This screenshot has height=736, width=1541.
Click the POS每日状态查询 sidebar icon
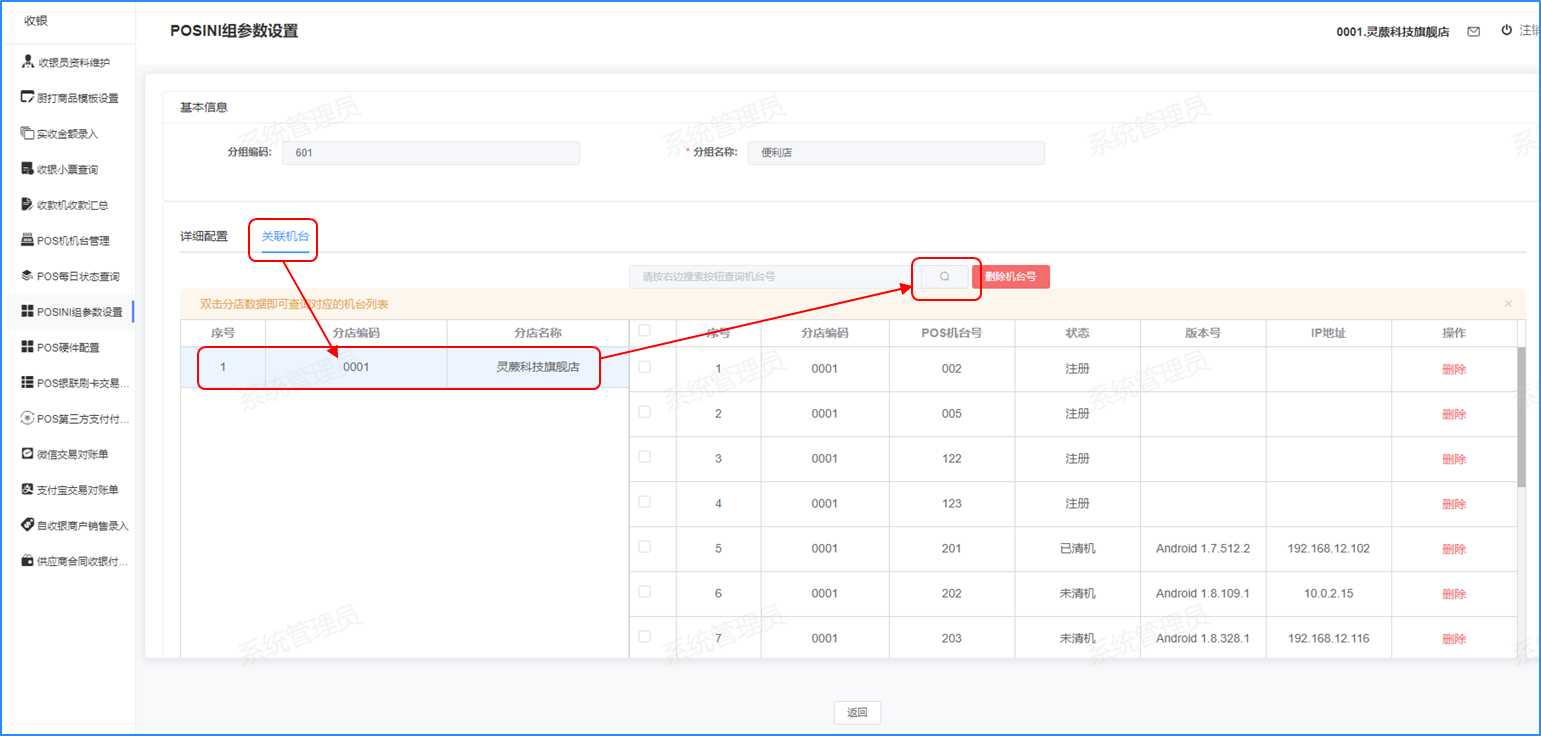[x=28, y=276]
